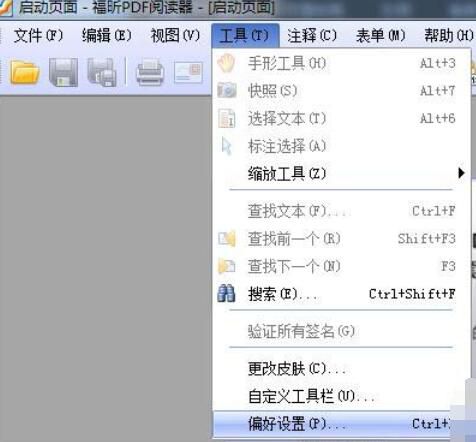
Task: Open 搜索(E)... from the menu
Action: coord(341,294)
